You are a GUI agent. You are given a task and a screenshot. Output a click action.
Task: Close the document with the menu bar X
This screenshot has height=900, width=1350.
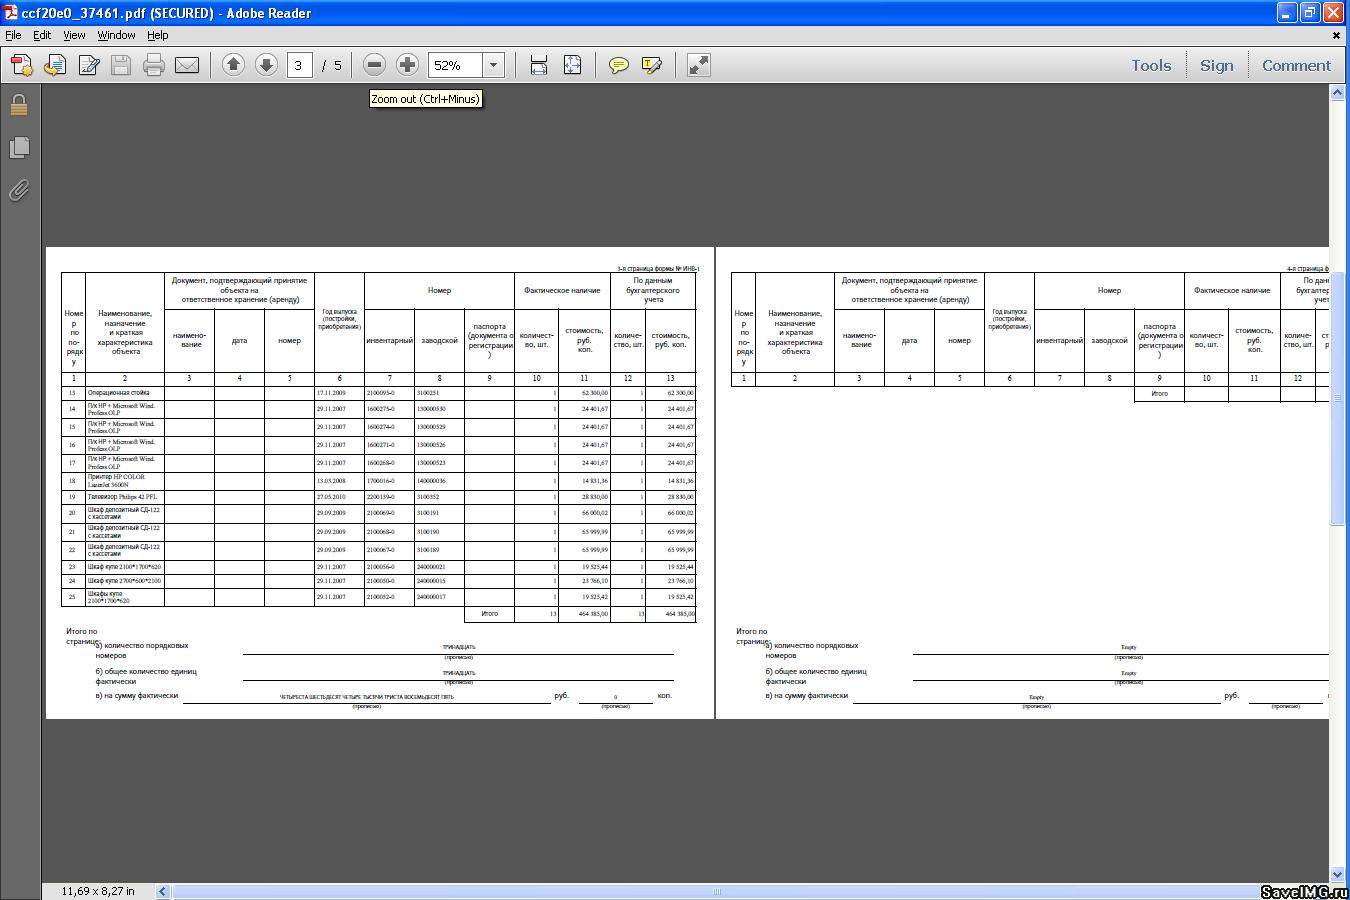pos(1337,35)
